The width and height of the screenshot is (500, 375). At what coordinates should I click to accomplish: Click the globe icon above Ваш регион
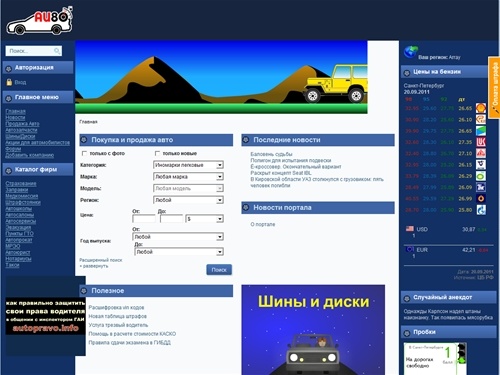tap(411, 52)
